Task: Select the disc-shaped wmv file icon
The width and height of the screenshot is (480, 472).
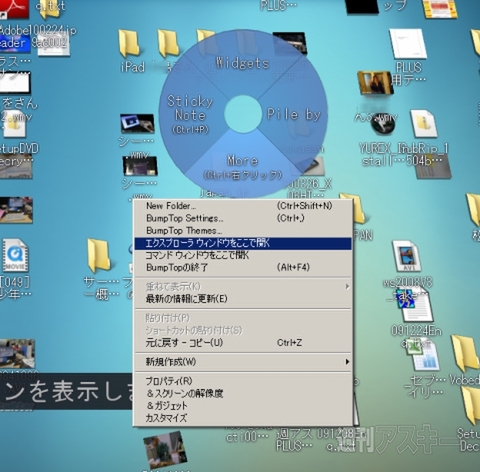Action: [383, 124]
